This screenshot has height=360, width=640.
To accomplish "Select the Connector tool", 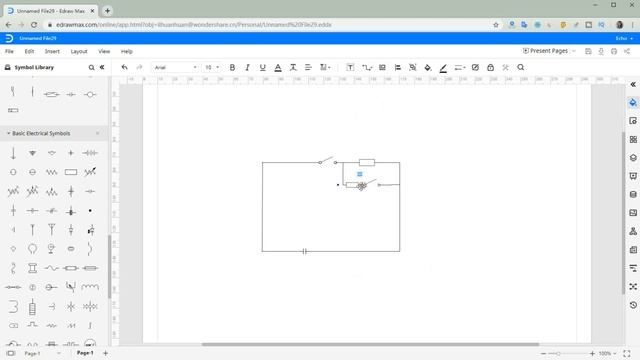I will point(367,67).
